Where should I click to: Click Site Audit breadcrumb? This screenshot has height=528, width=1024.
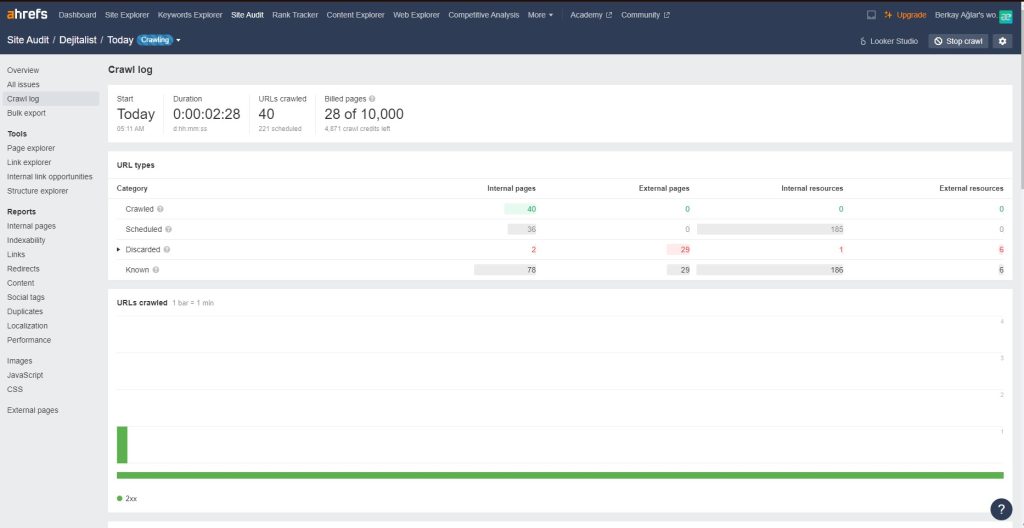[x=28, y=40]
